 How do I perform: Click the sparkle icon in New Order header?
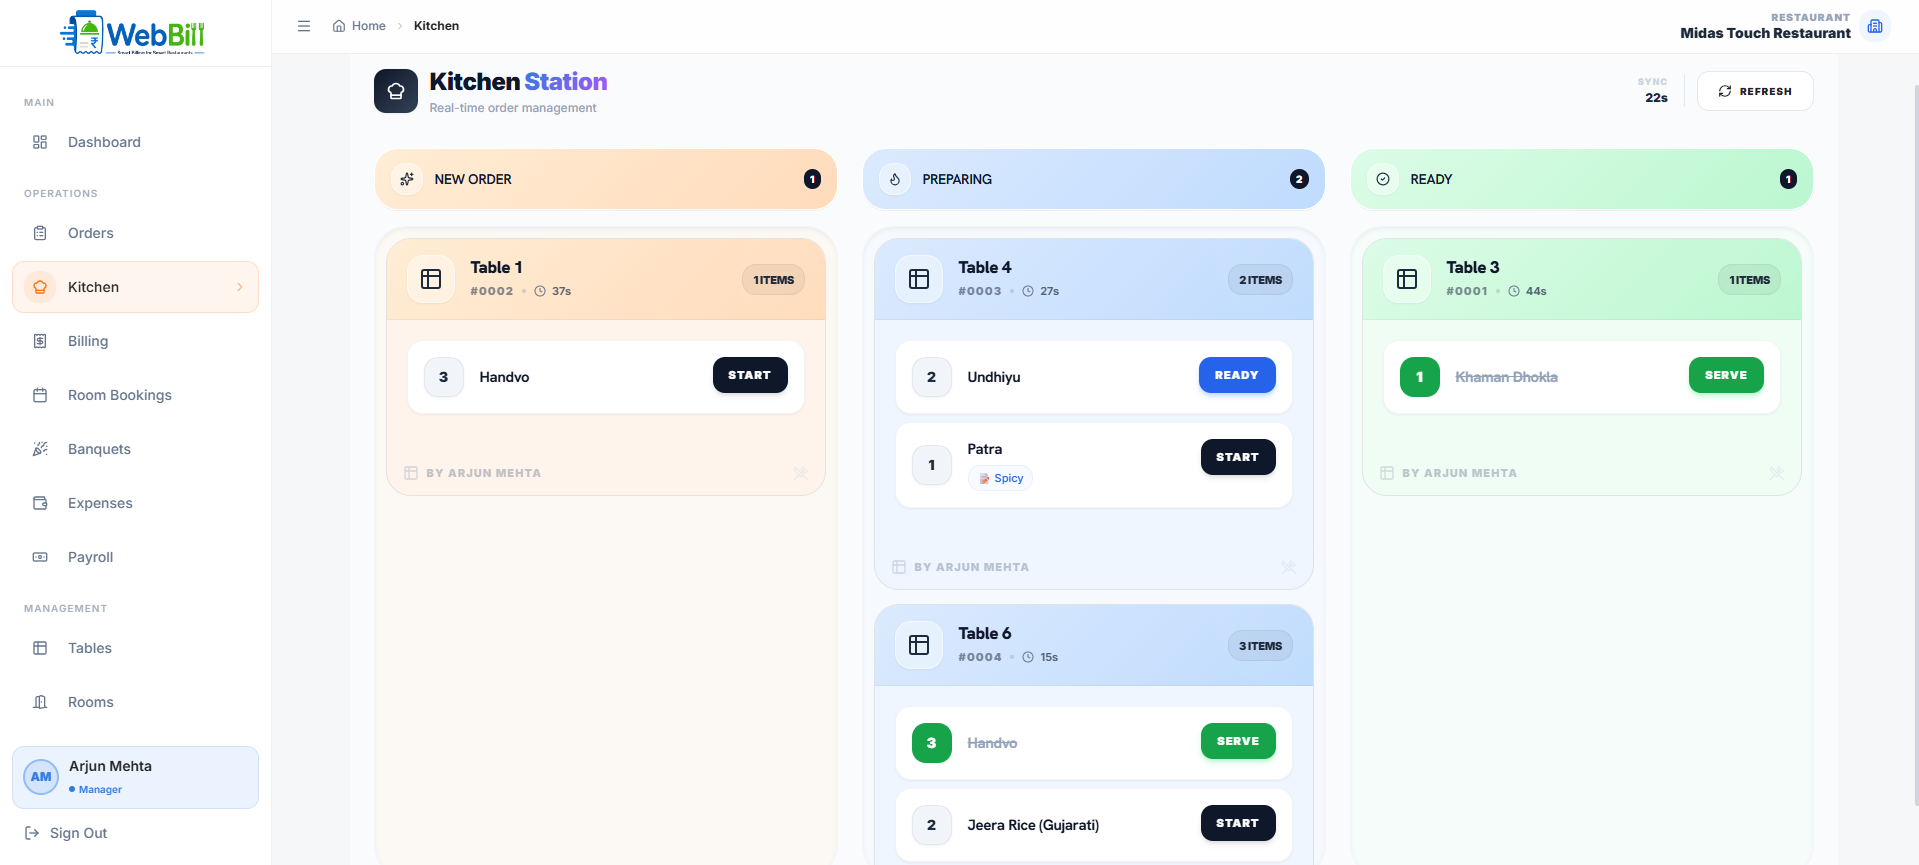pyautogui.click(x=407, y=179)
